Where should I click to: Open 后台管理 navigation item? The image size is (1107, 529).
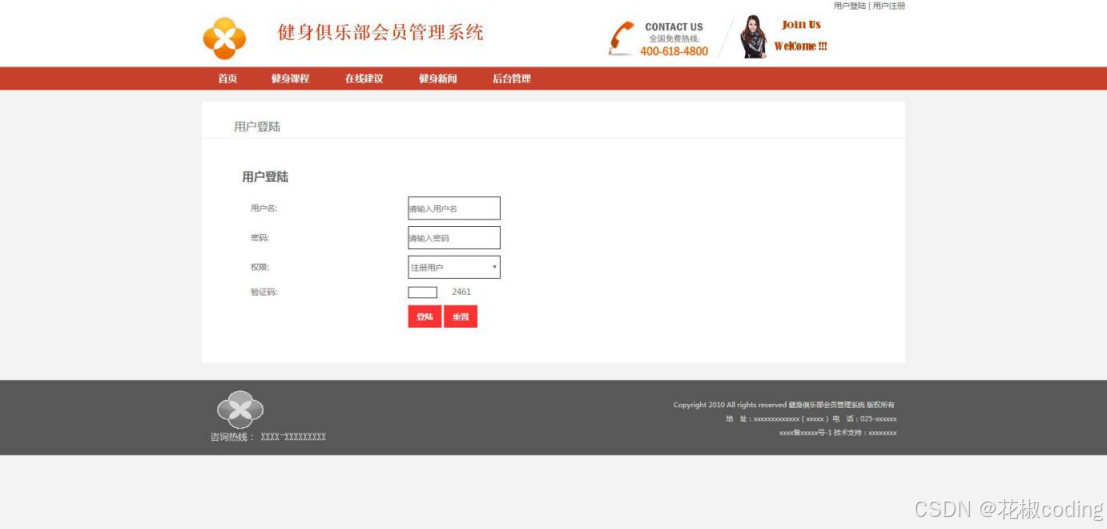pyautogui.click(x=511, y=78)
